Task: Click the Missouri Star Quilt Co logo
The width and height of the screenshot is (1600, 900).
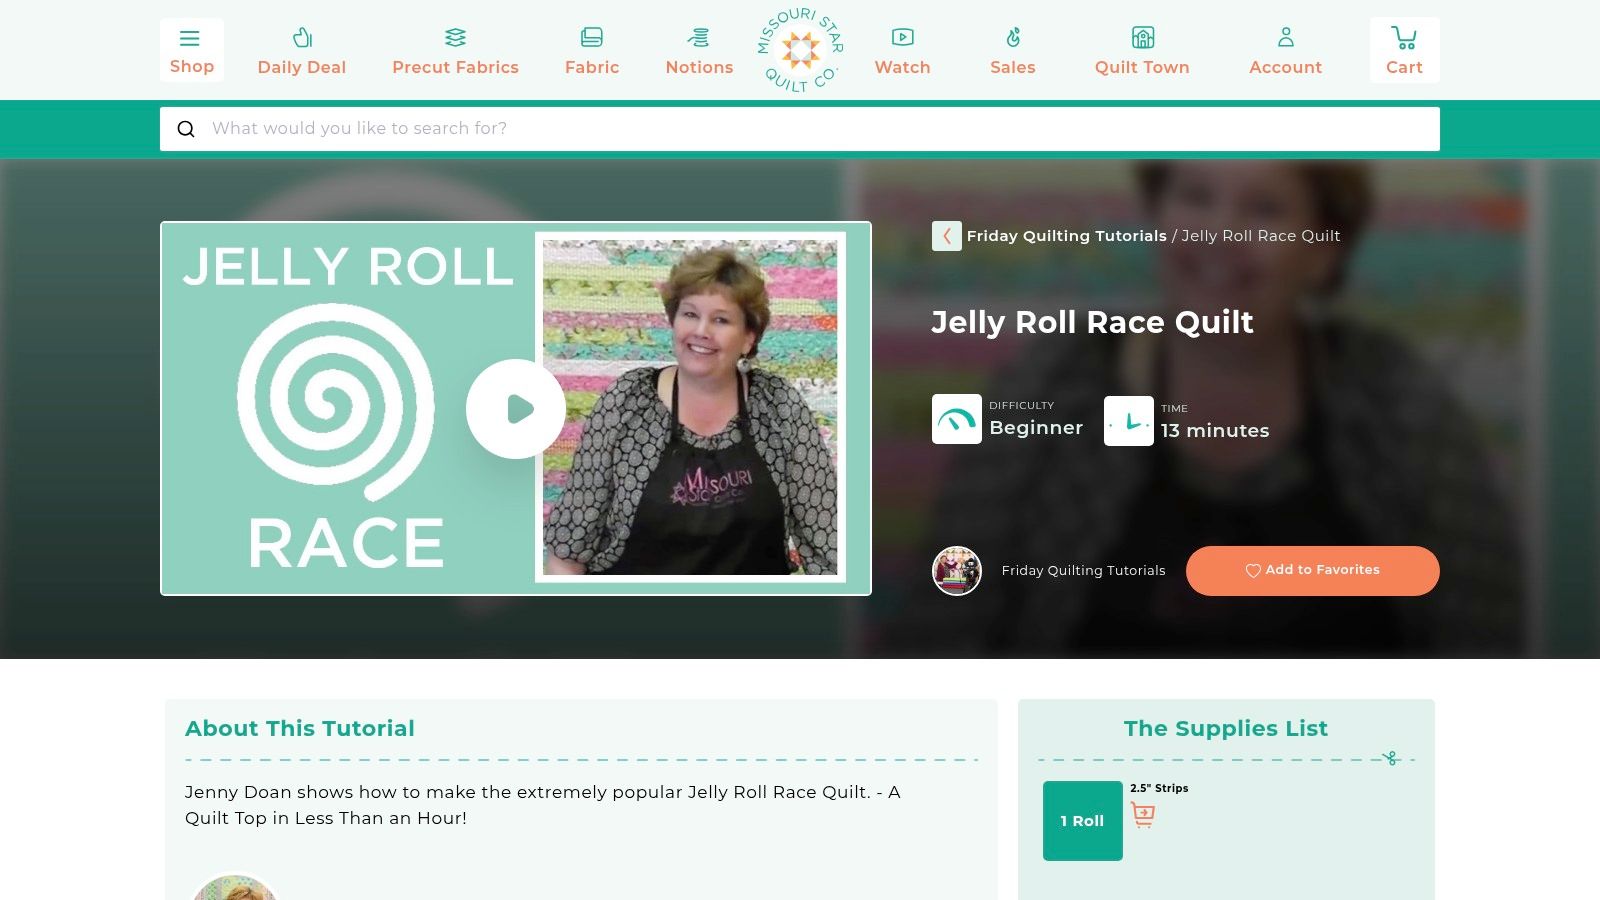Action: (x=800, y=50)
